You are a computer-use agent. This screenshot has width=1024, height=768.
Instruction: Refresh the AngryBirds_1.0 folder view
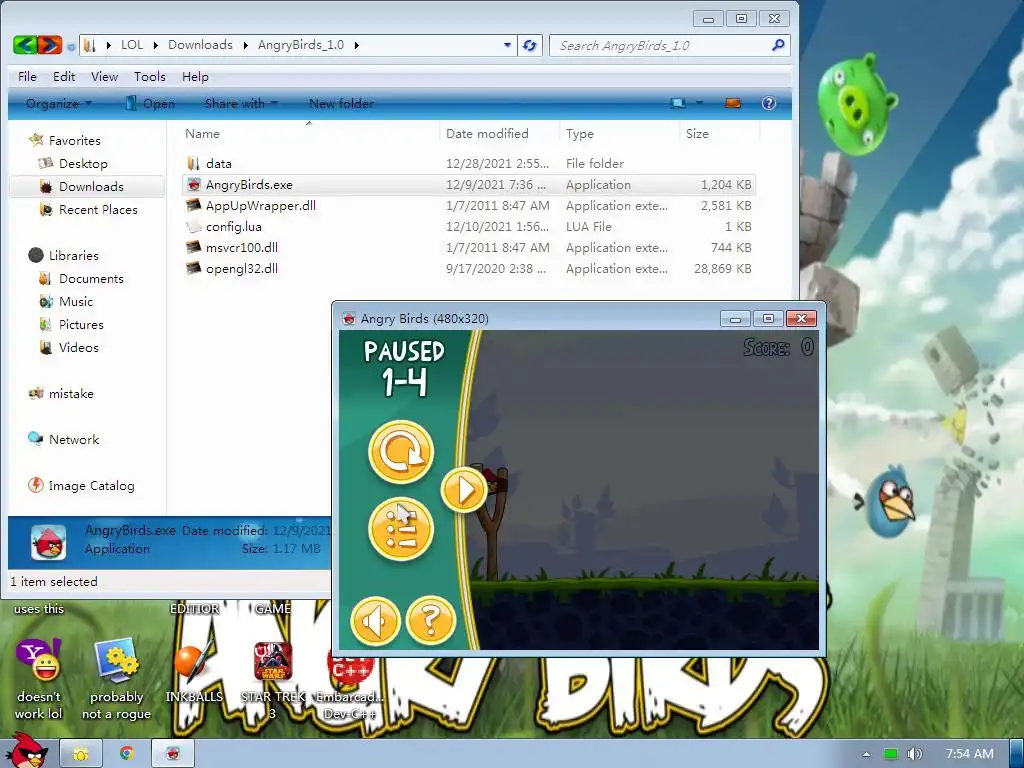(x=530, y=45)
